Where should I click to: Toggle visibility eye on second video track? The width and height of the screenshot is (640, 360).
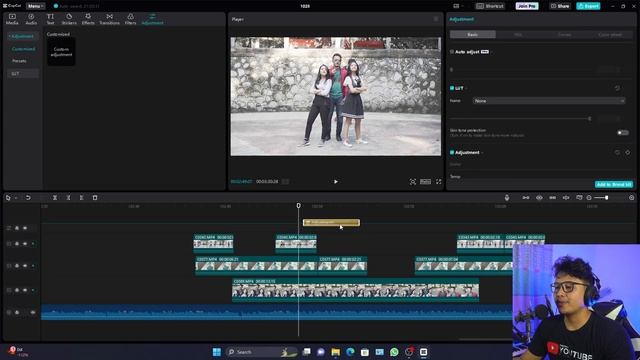(25, 266)
